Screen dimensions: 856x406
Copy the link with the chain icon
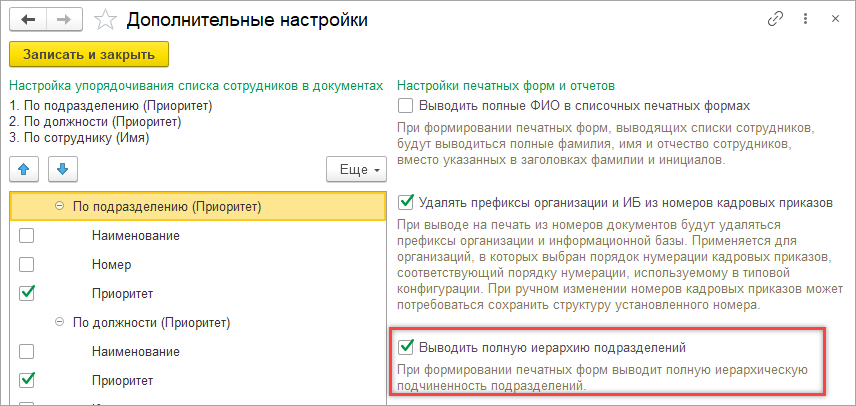(775, 20)
